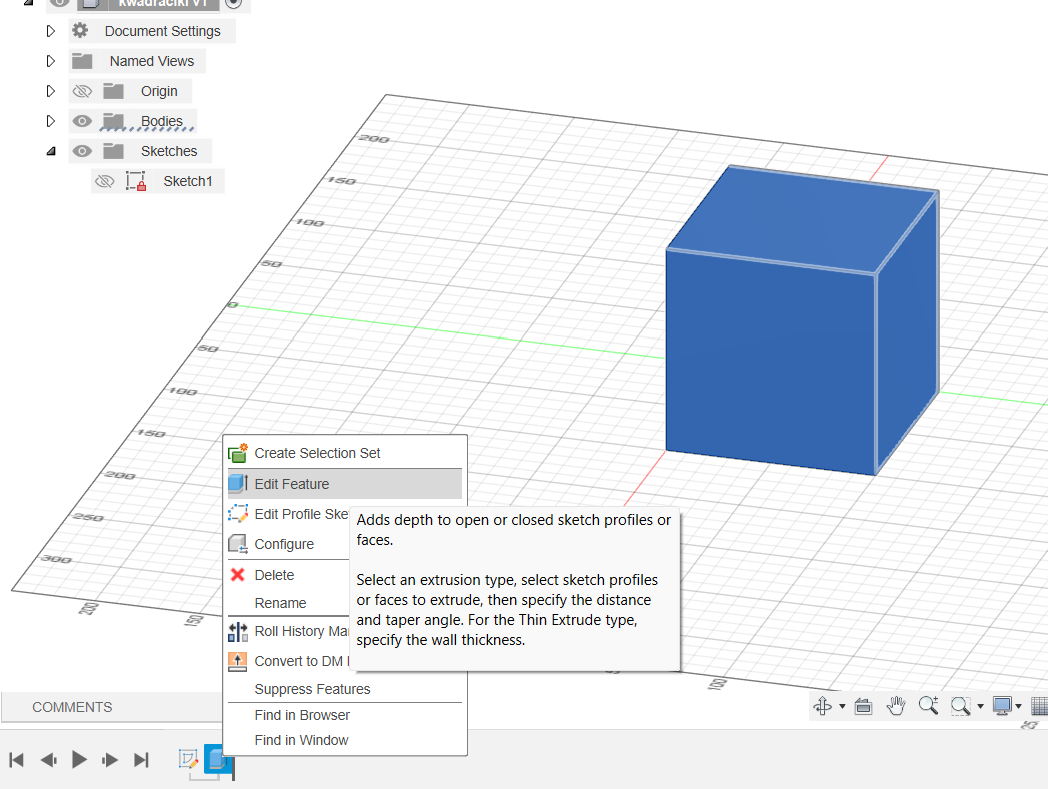Screen dimensions: 1048x789
Task: Choose Roll History Marker Here
Action: point(288,631)
